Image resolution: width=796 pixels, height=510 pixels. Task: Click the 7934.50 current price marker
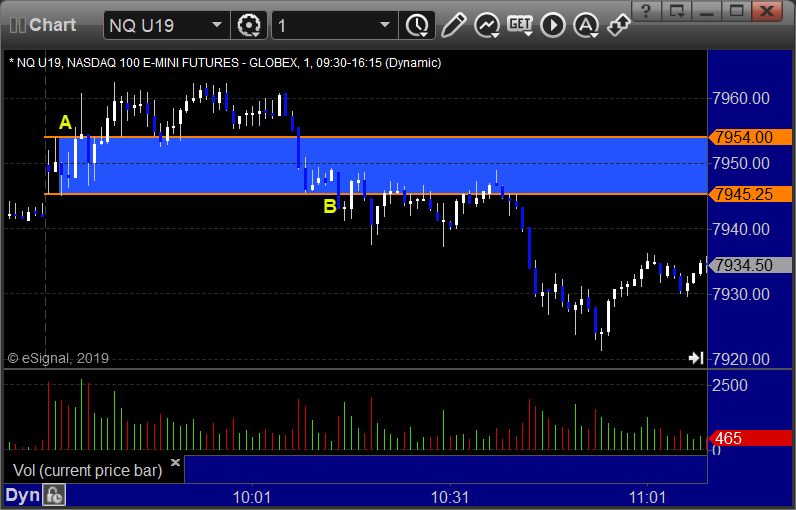coord(750,265)
